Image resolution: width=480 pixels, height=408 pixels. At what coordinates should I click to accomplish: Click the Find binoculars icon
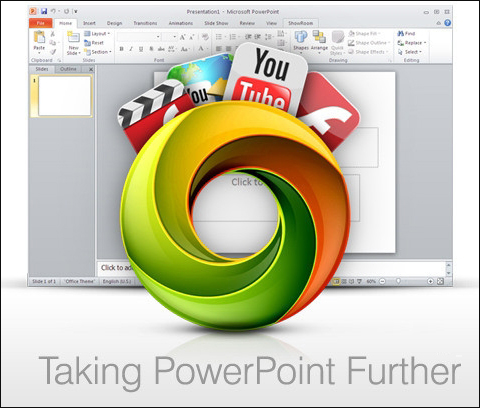(x=401, y=33)
